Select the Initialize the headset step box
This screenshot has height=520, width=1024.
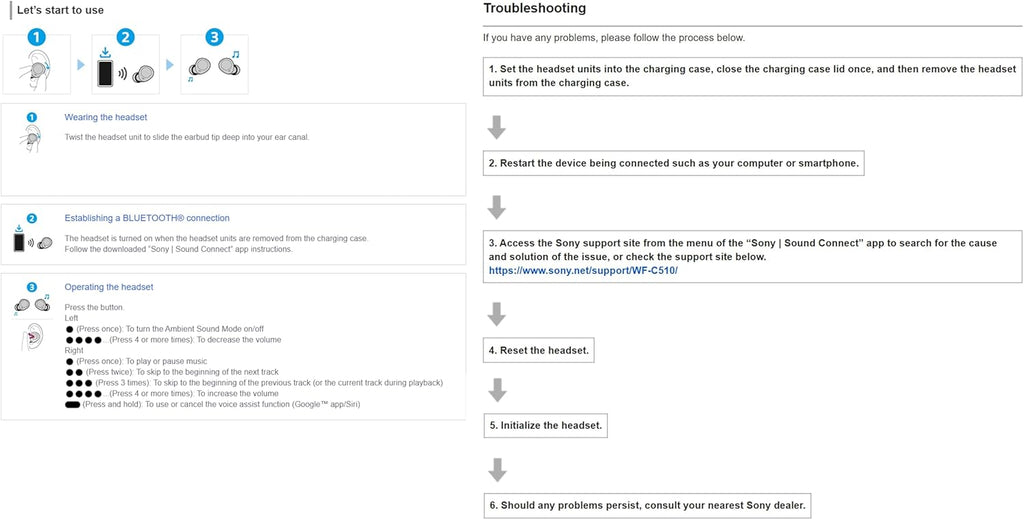tap(545, 426)
